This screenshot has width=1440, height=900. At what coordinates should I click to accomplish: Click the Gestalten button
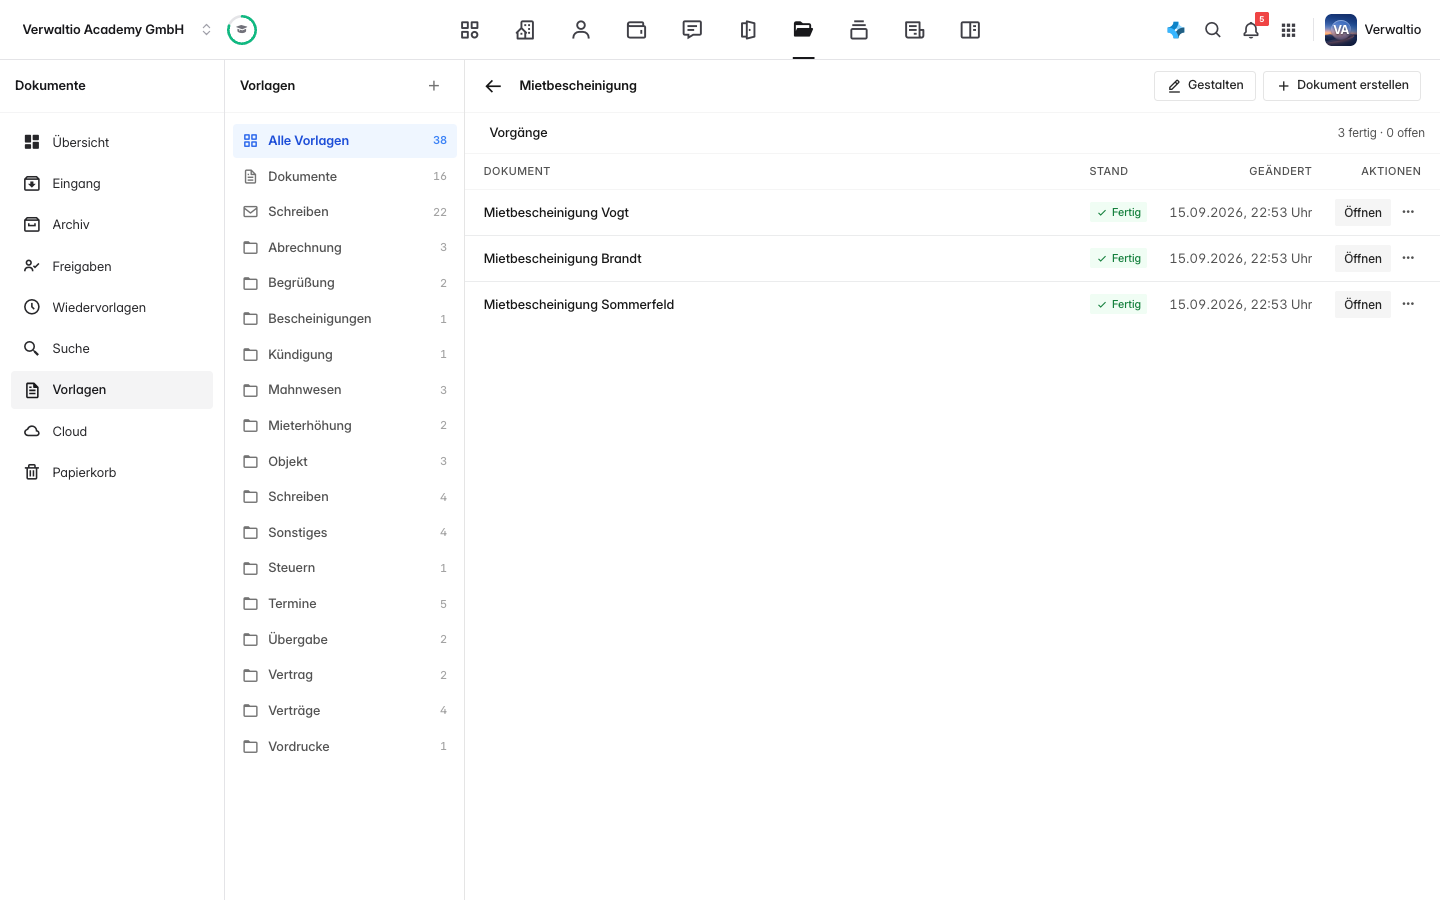(x=1205, y=86)
